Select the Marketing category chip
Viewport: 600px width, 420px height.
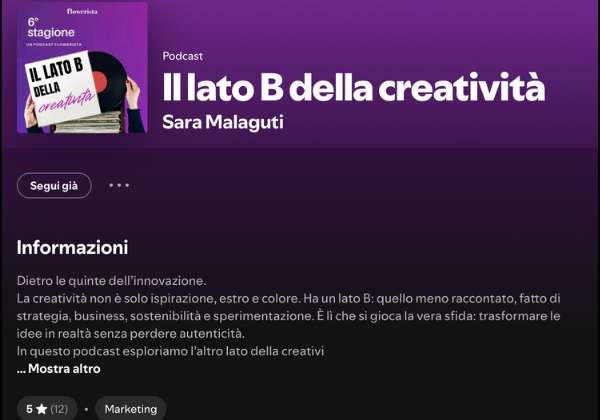click(131, 409)
